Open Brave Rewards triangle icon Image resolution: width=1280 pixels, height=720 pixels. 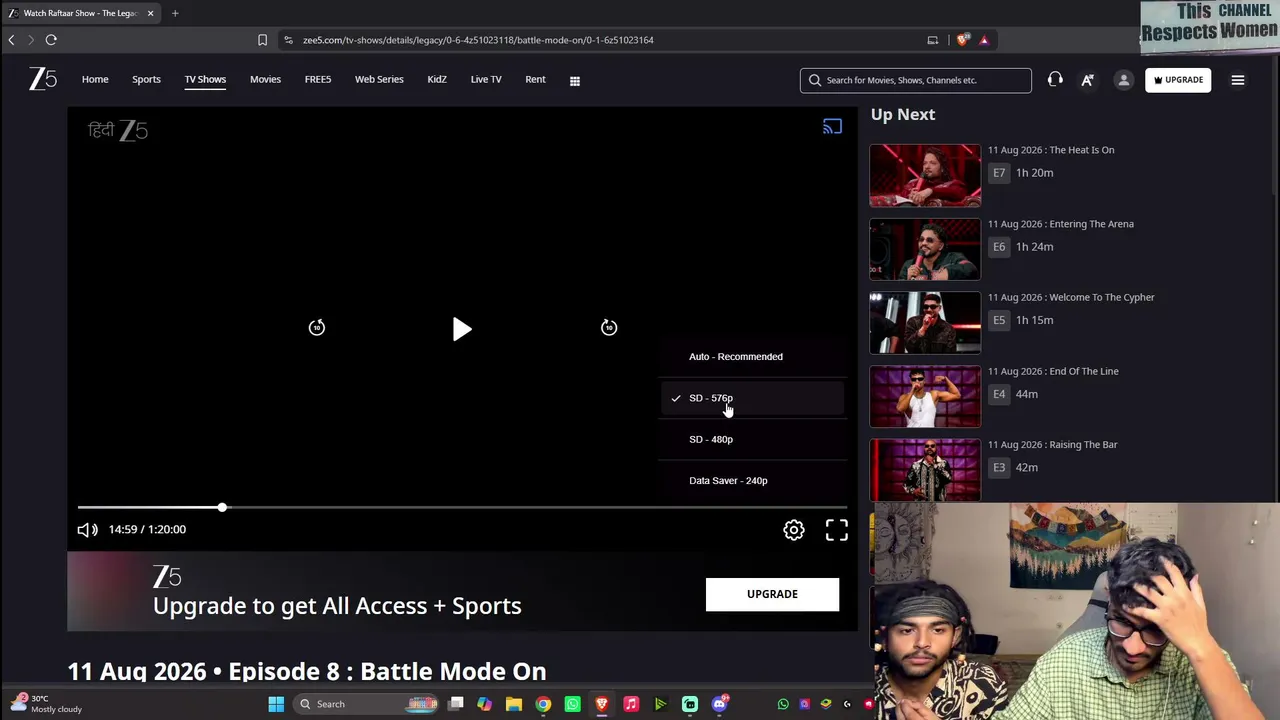pyautogui.click(x=984, y=40)
